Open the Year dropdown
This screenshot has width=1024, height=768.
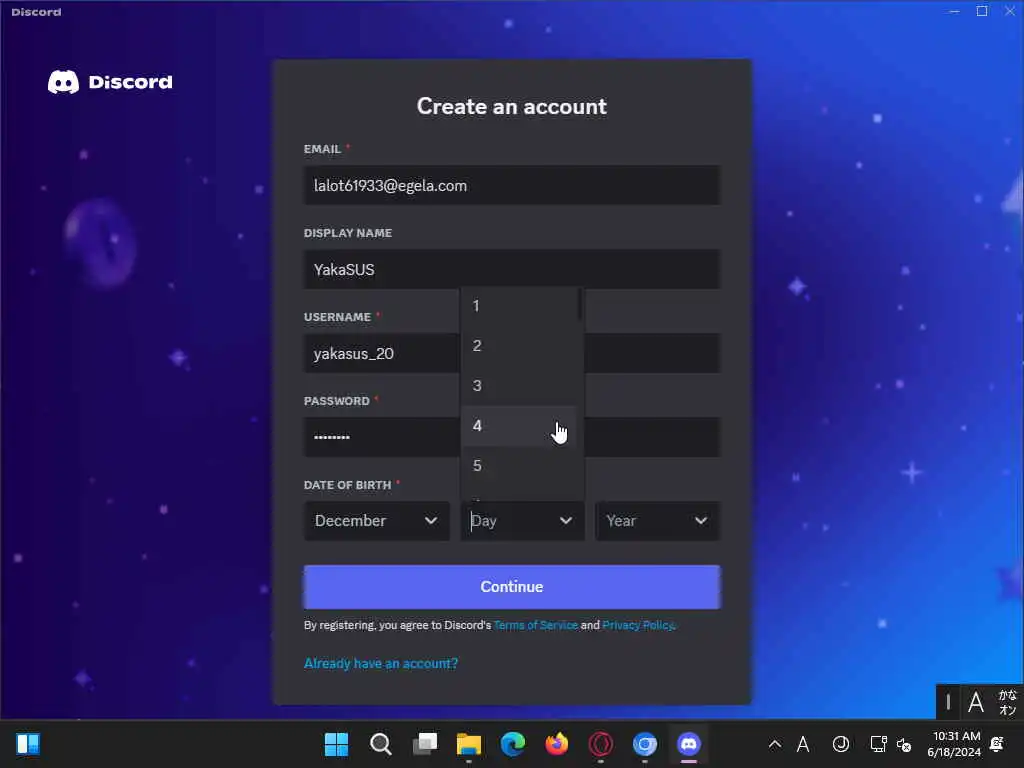pyautogui.click(x=658, y=520)
